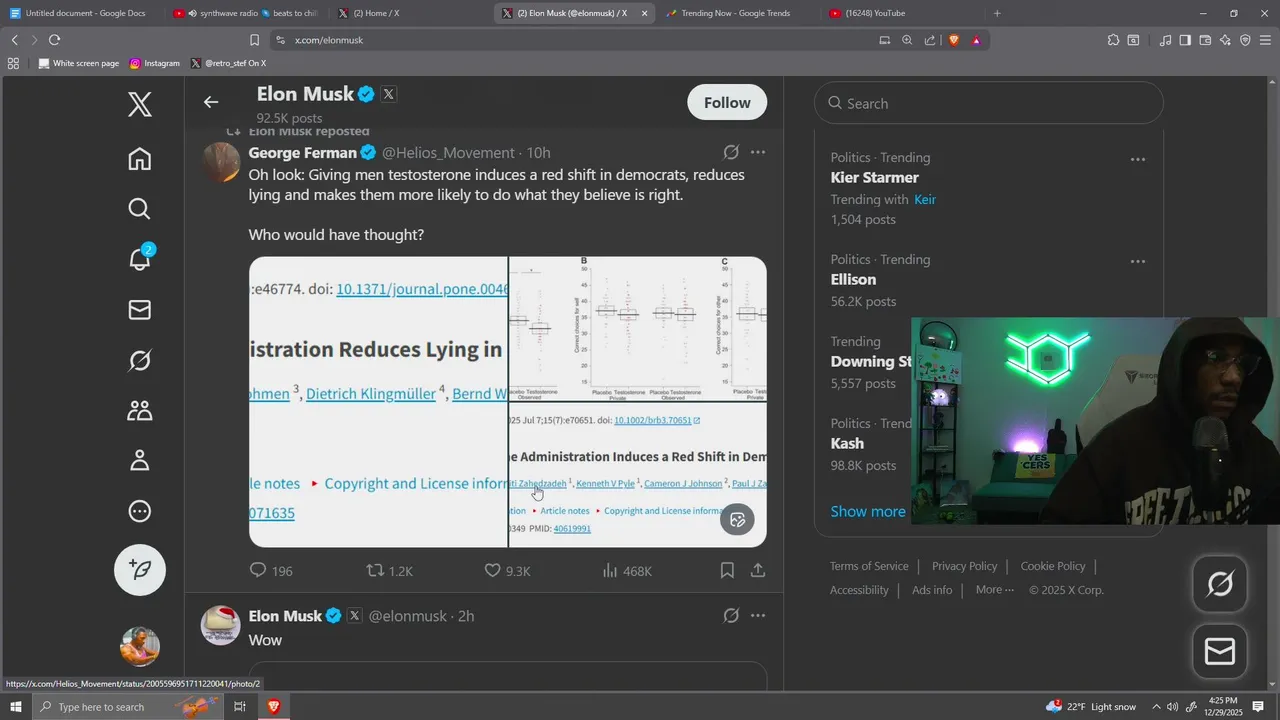Viewport: 1280px width, 720px height.
Task: Switch to Home / X tab
Action: coord(410,13)
